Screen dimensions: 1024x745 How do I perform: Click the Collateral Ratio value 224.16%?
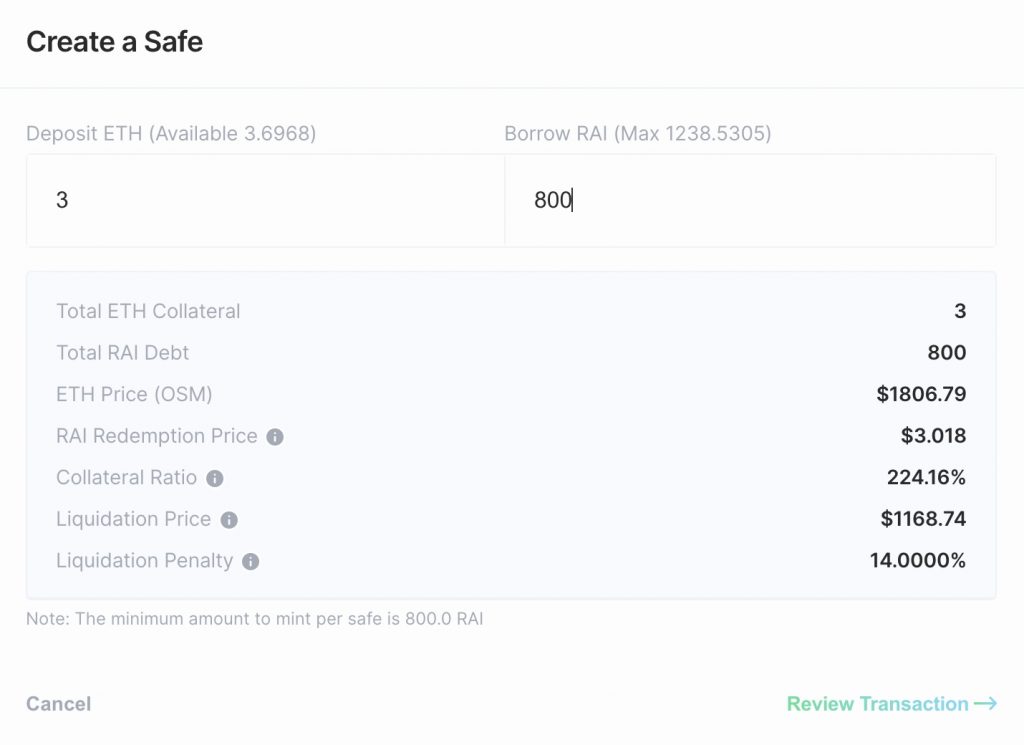click(x=926, y=477)
